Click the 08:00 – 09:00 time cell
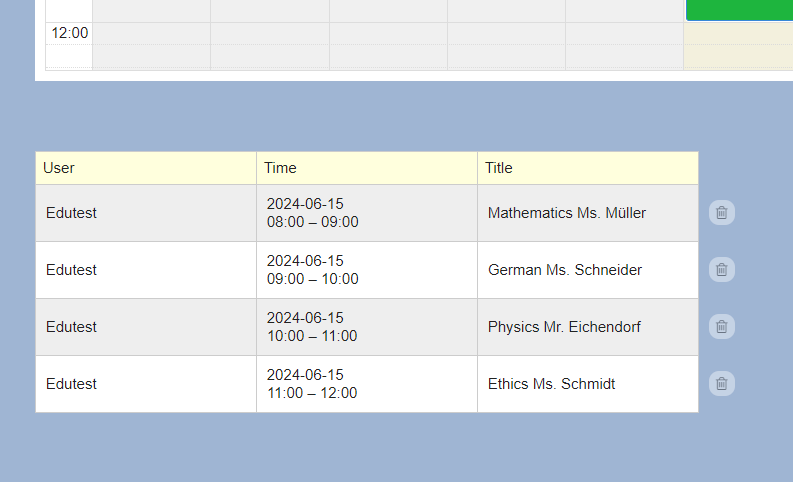The image size is (793, 482). pyautogui.click(x=312, y=222)
